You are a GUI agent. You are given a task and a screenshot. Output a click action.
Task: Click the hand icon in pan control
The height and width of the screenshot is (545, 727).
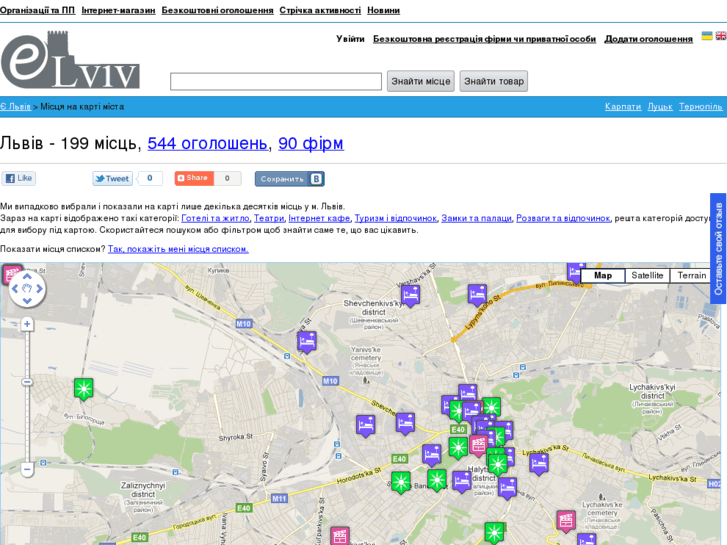tap(27, 289)
